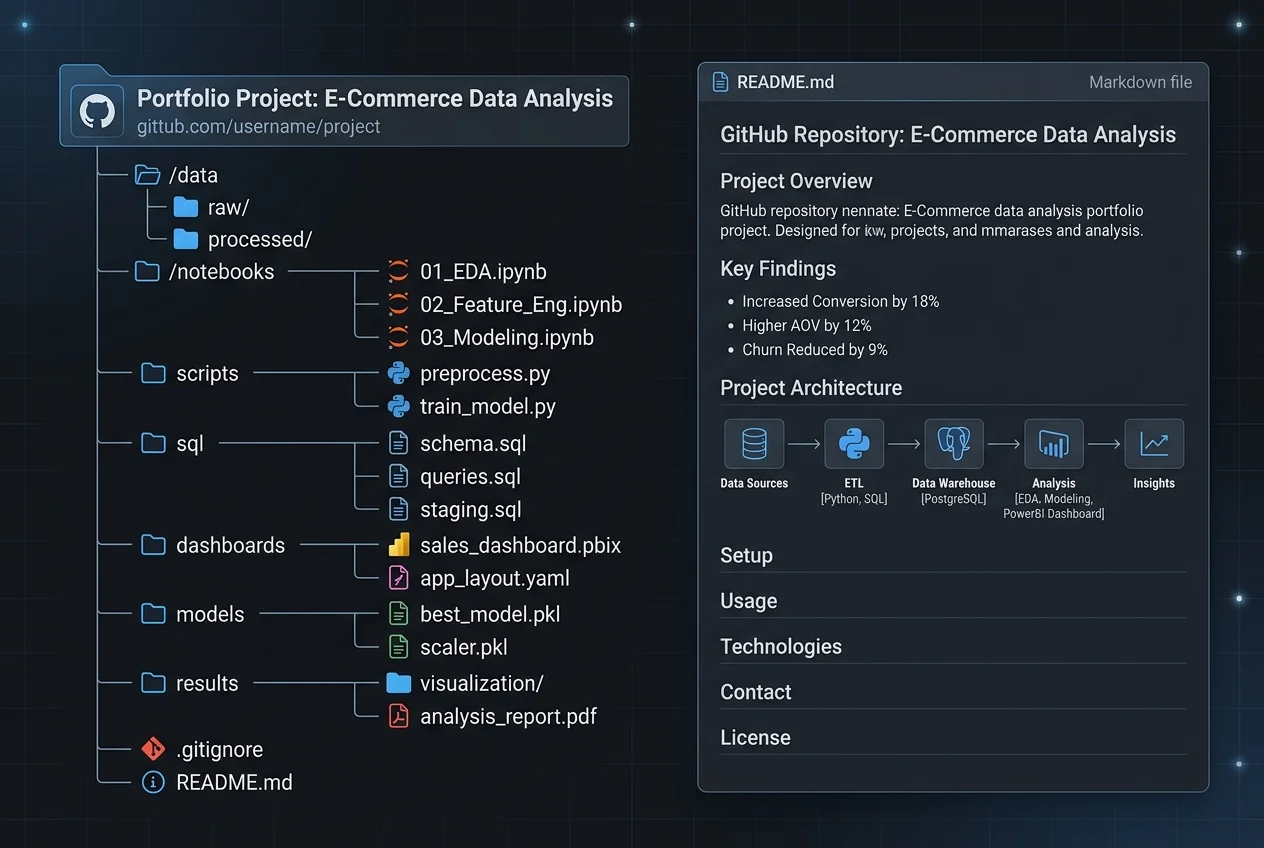Click Power BI icon beside sales_dashboard.pbix
Screen dimensions: 1264x848
[398, 545]
